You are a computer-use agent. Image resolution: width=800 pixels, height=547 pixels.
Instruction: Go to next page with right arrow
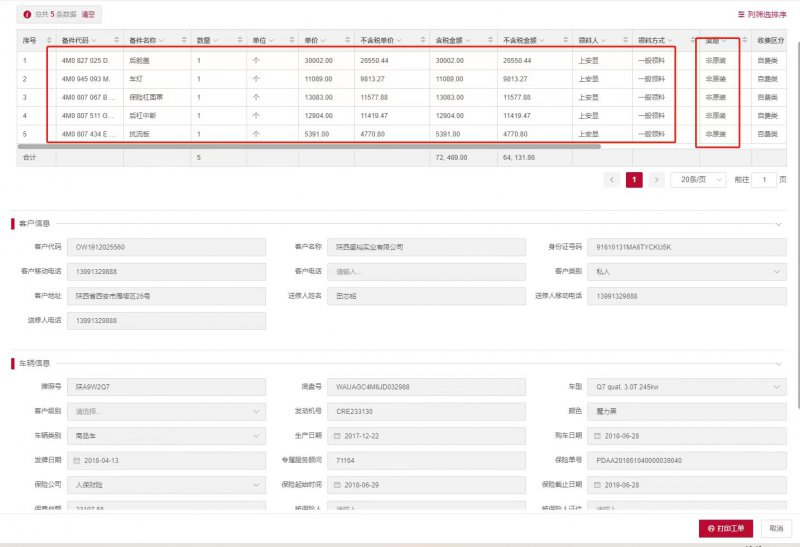(x=657, y=180)
